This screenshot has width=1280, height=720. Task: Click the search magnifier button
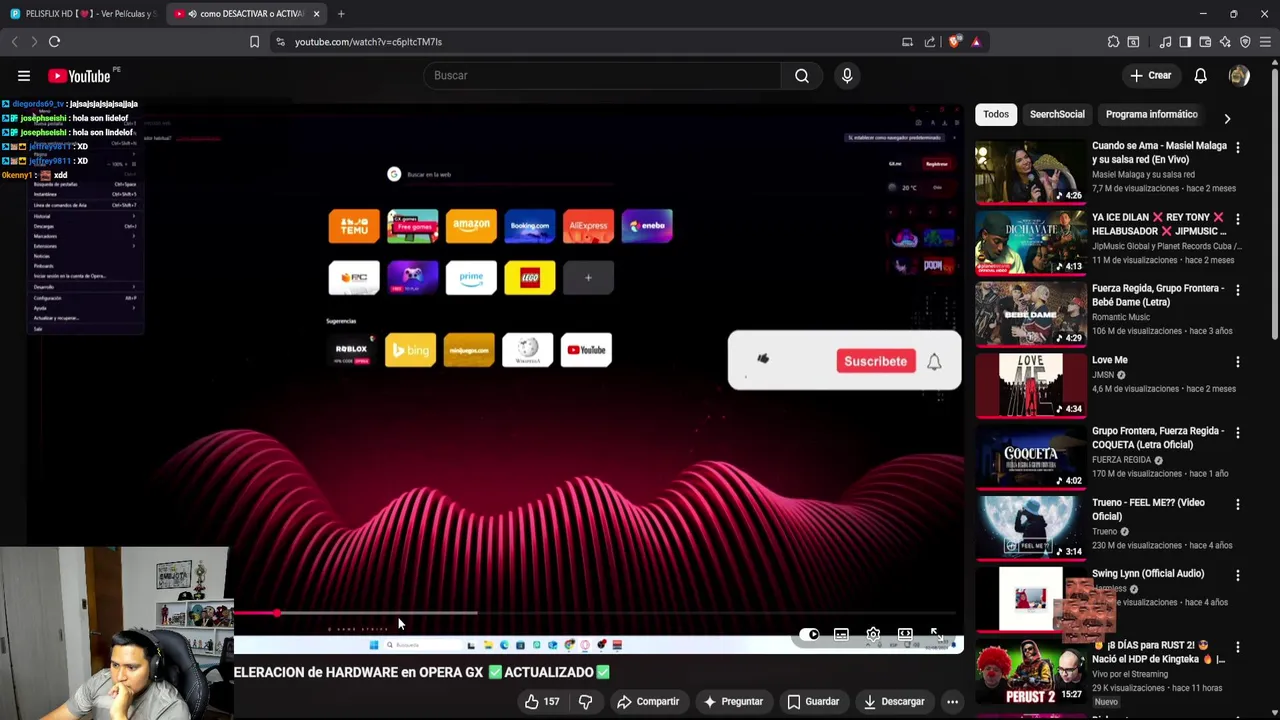click(802, 75)
